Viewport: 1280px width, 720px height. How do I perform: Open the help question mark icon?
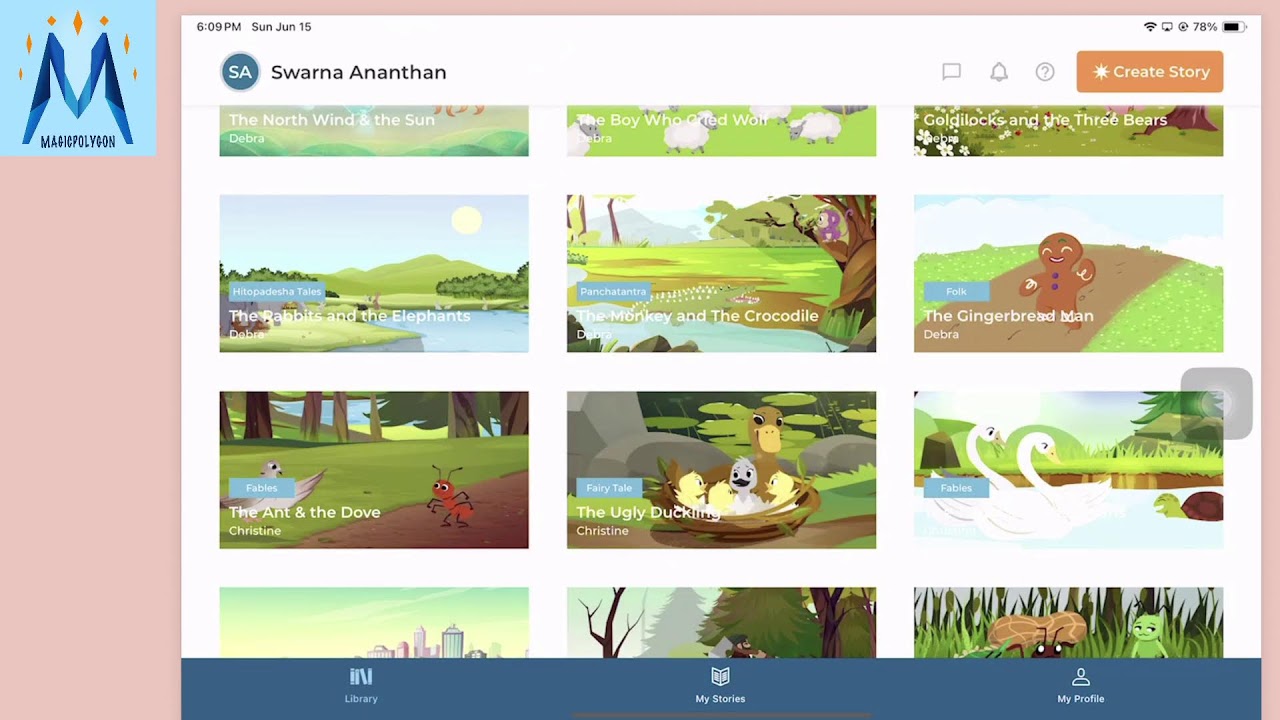click(1045, 72)
